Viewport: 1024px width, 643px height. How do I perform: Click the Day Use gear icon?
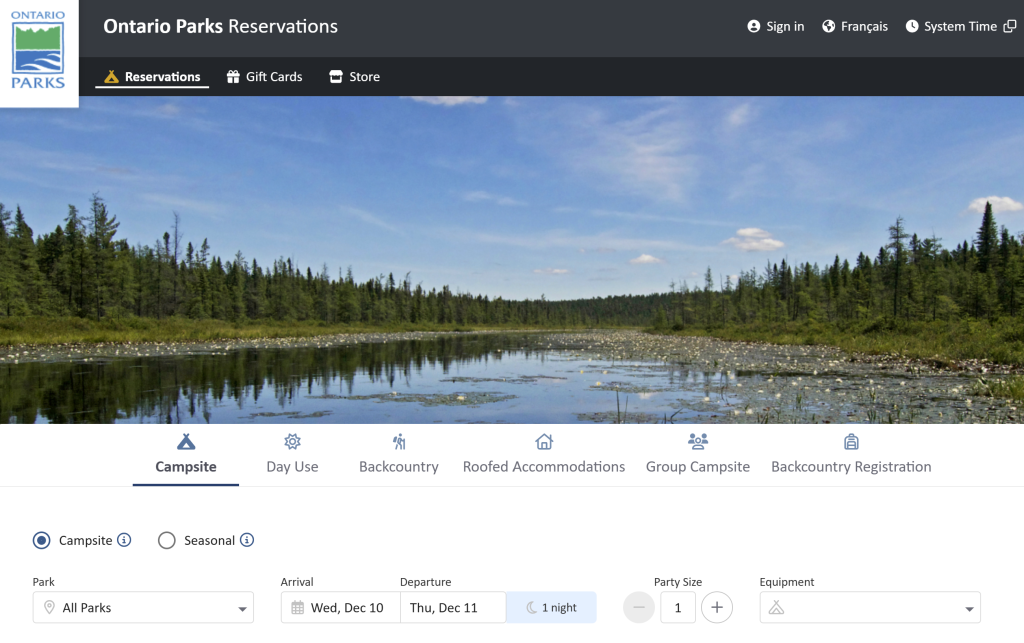(x=292, y=440)
